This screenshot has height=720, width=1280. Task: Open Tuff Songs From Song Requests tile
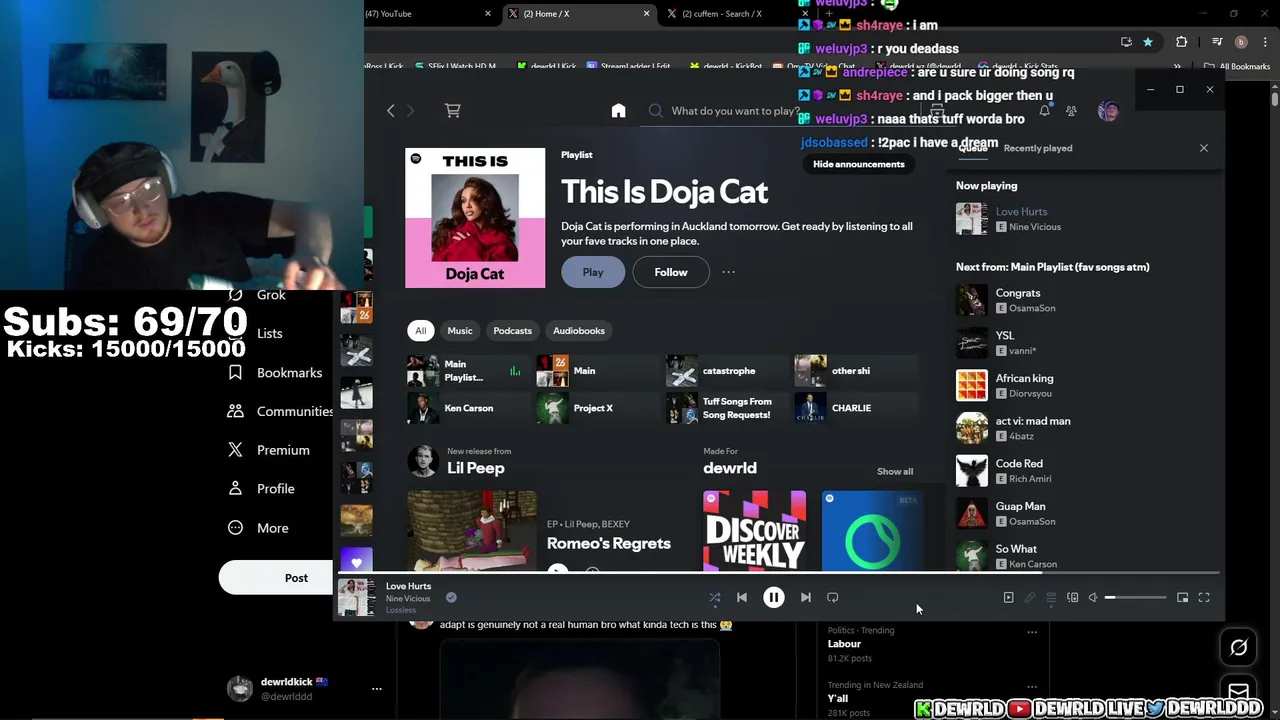point(725,408)
